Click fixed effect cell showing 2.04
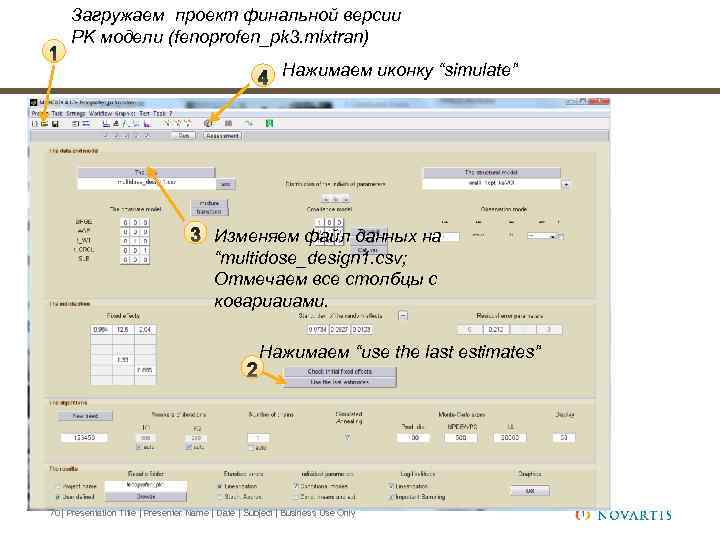Screen dimensions: 720x540 (x=145, y=330)
